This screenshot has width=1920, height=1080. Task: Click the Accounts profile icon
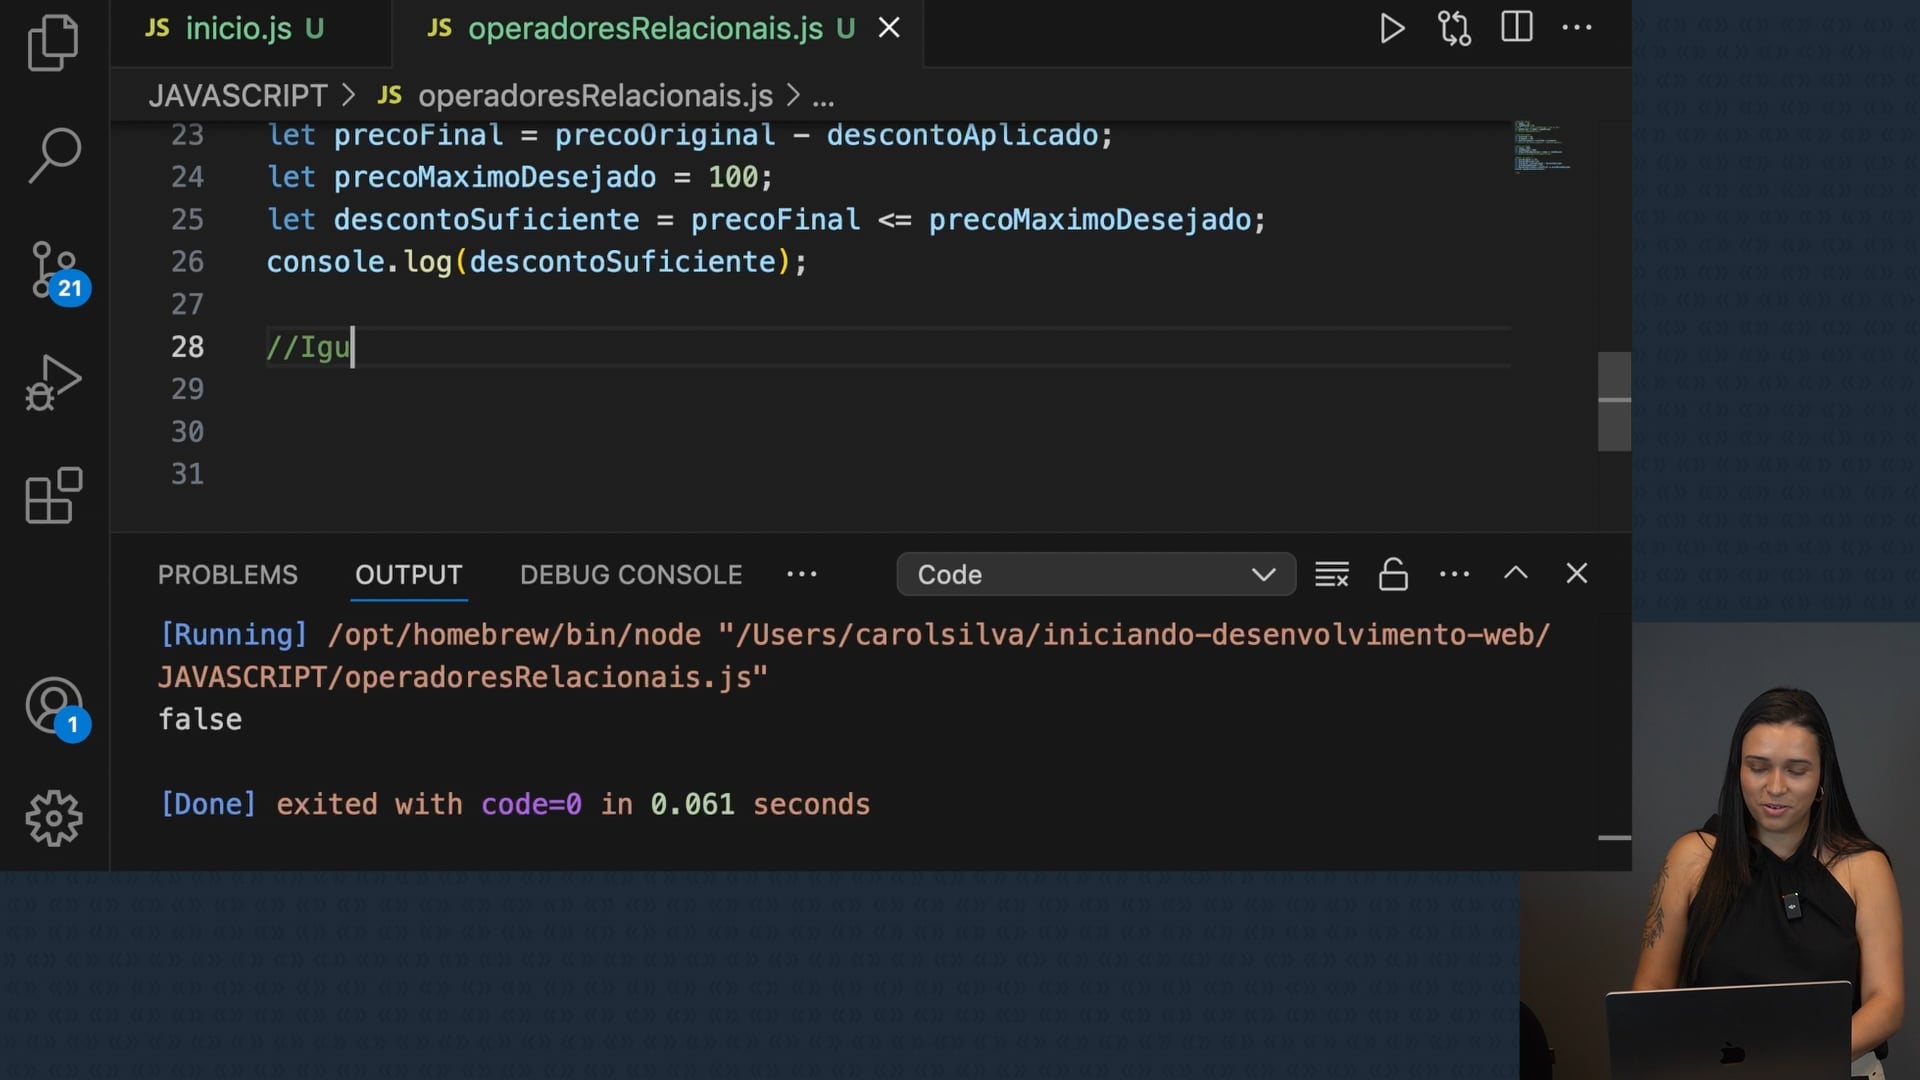point(53,706)
